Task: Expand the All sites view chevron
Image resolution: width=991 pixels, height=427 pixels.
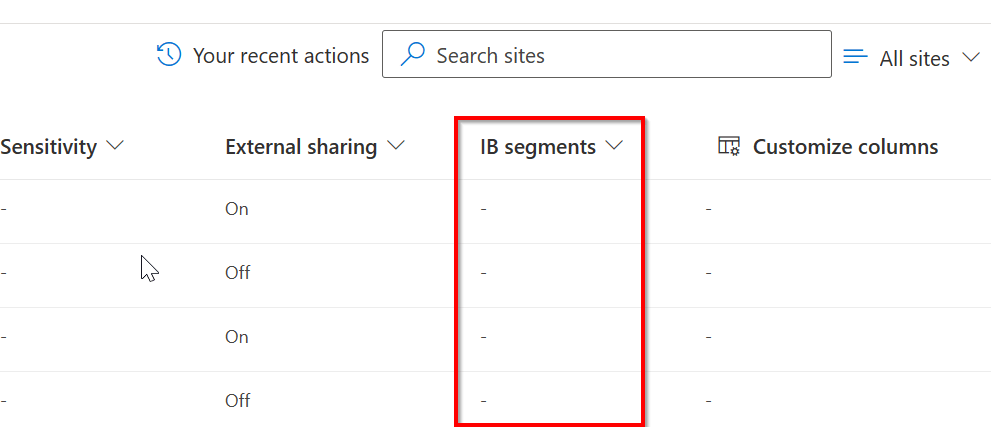Action: (970, 57)
